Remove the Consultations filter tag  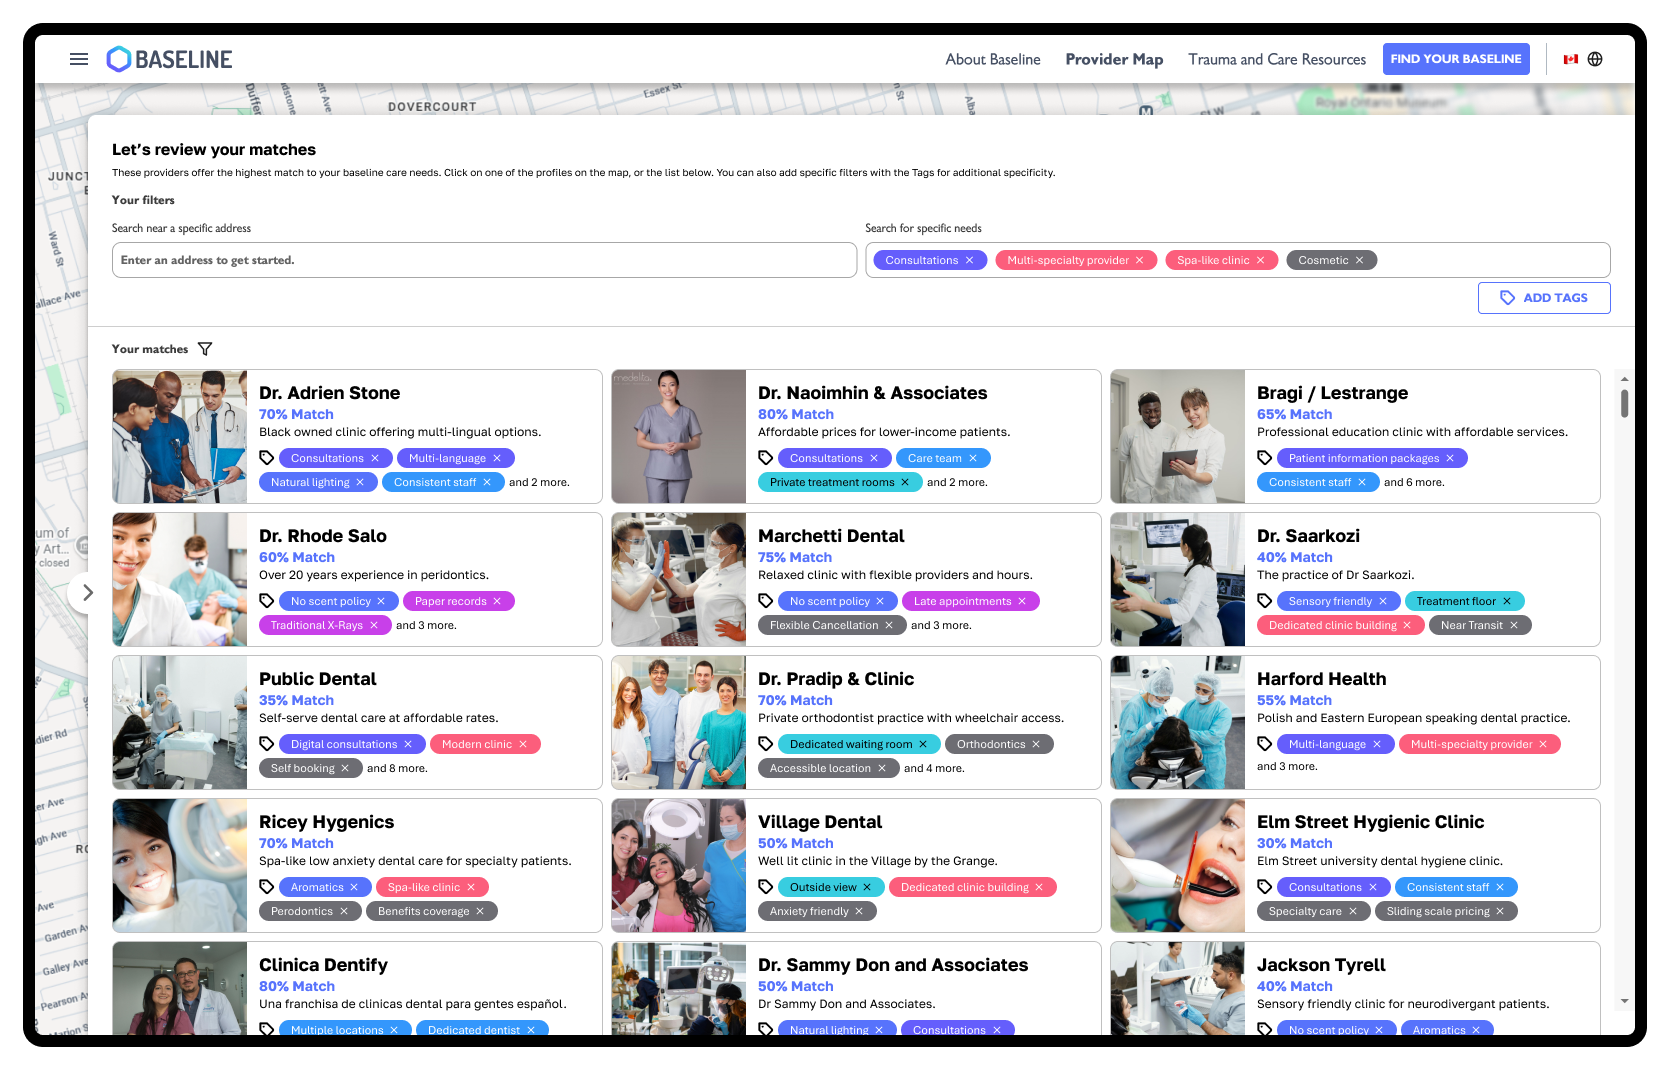969,260
